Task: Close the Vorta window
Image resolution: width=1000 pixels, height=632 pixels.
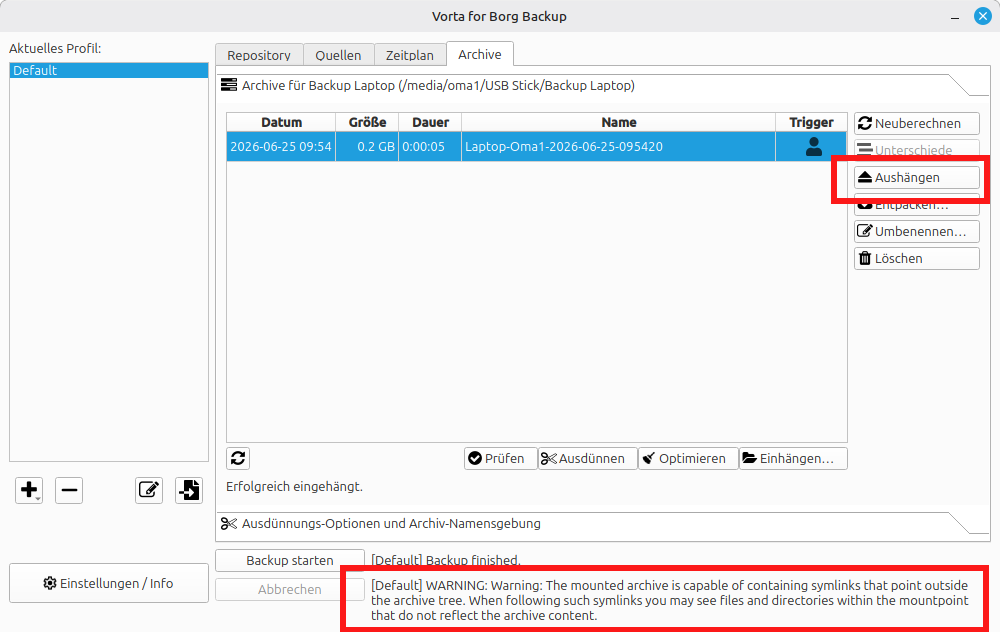Action: (x=982, y=16)
